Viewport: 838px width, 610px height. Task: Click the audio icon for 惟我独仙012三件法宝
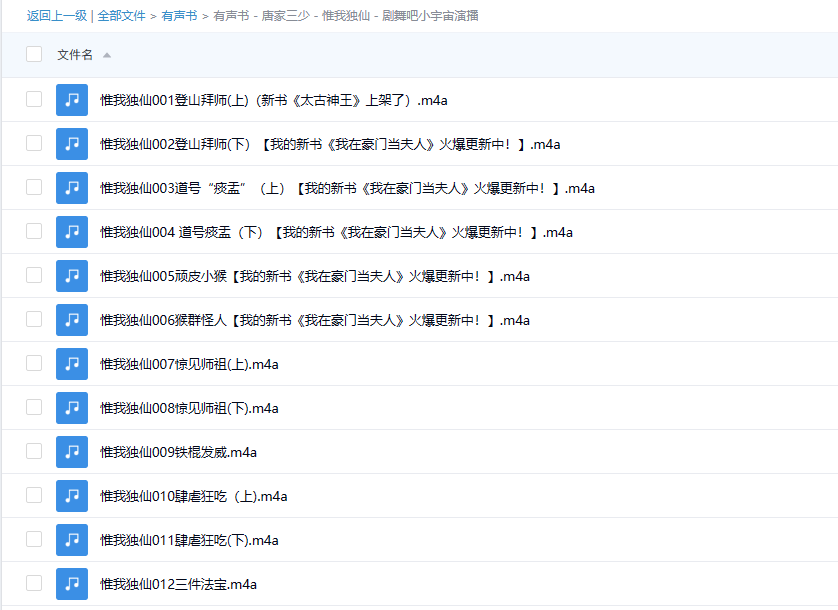[x=71, y=583]
